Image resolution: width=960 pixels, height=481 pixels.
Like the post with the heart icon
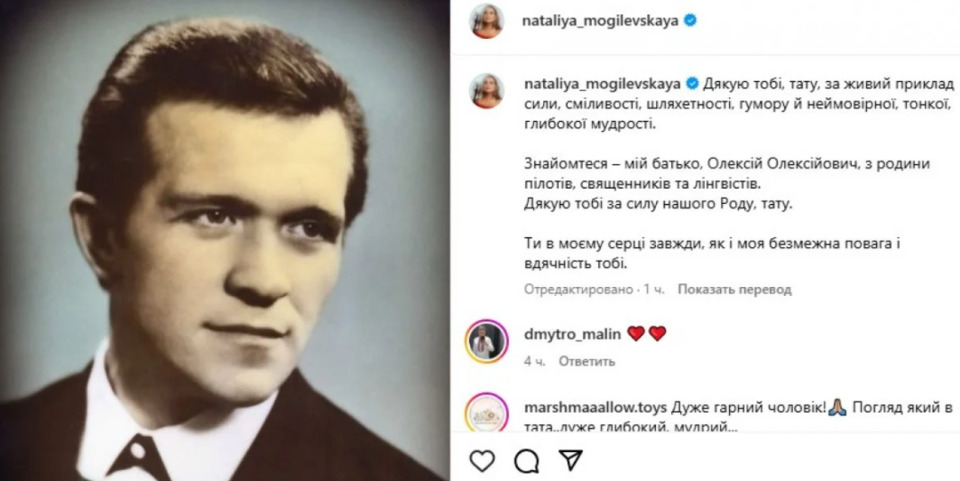[x=482, y=461]
